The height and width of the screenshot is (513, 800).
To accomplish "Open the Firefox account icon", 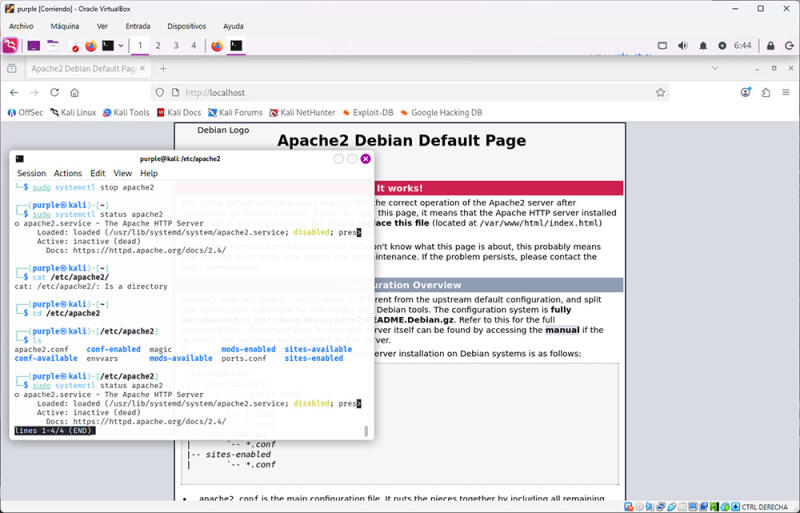I will 745,92.
